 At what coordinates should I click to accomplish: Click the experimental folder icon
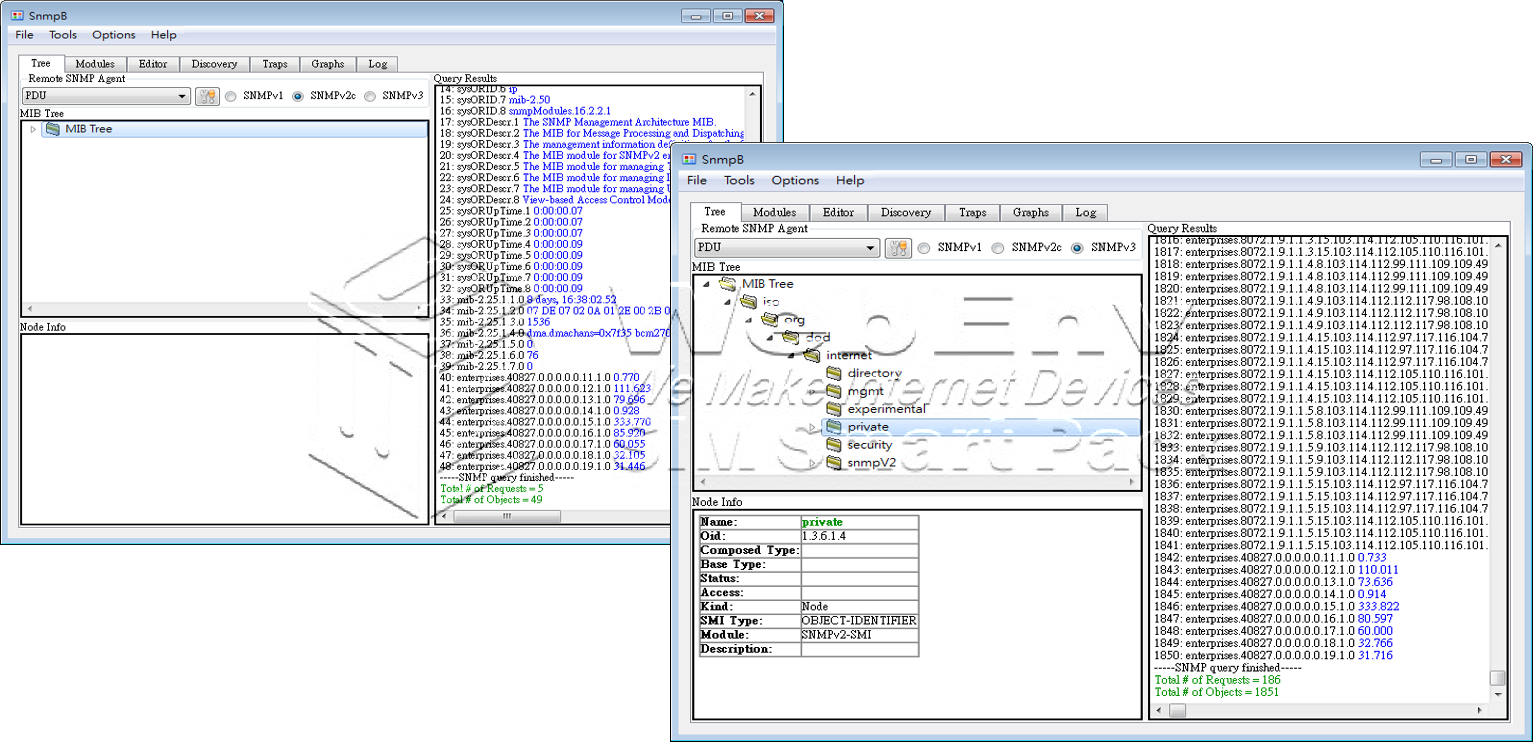click(x=833, y=409)
